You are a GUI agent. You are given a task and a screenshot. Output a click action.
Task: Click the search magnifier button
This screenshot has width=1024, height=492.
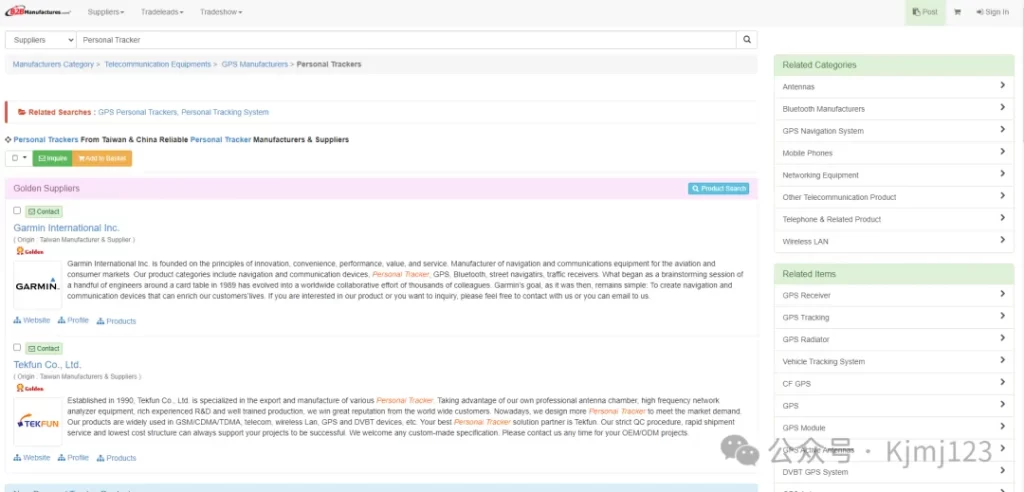click(747, 40)
